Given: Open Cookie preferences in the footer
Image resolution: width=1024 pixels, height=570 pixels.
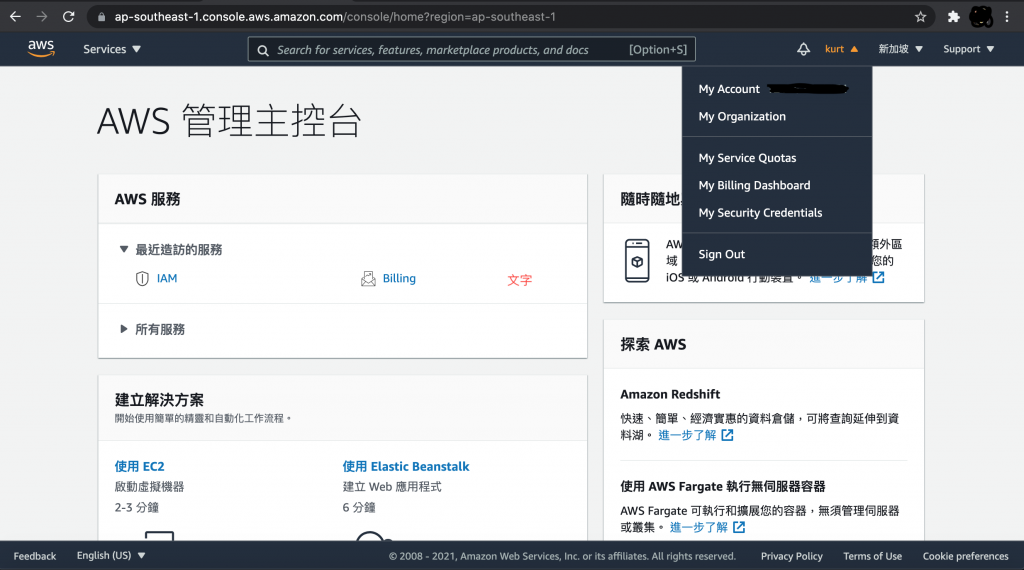Looking at the screenshot, I should 965,556.
